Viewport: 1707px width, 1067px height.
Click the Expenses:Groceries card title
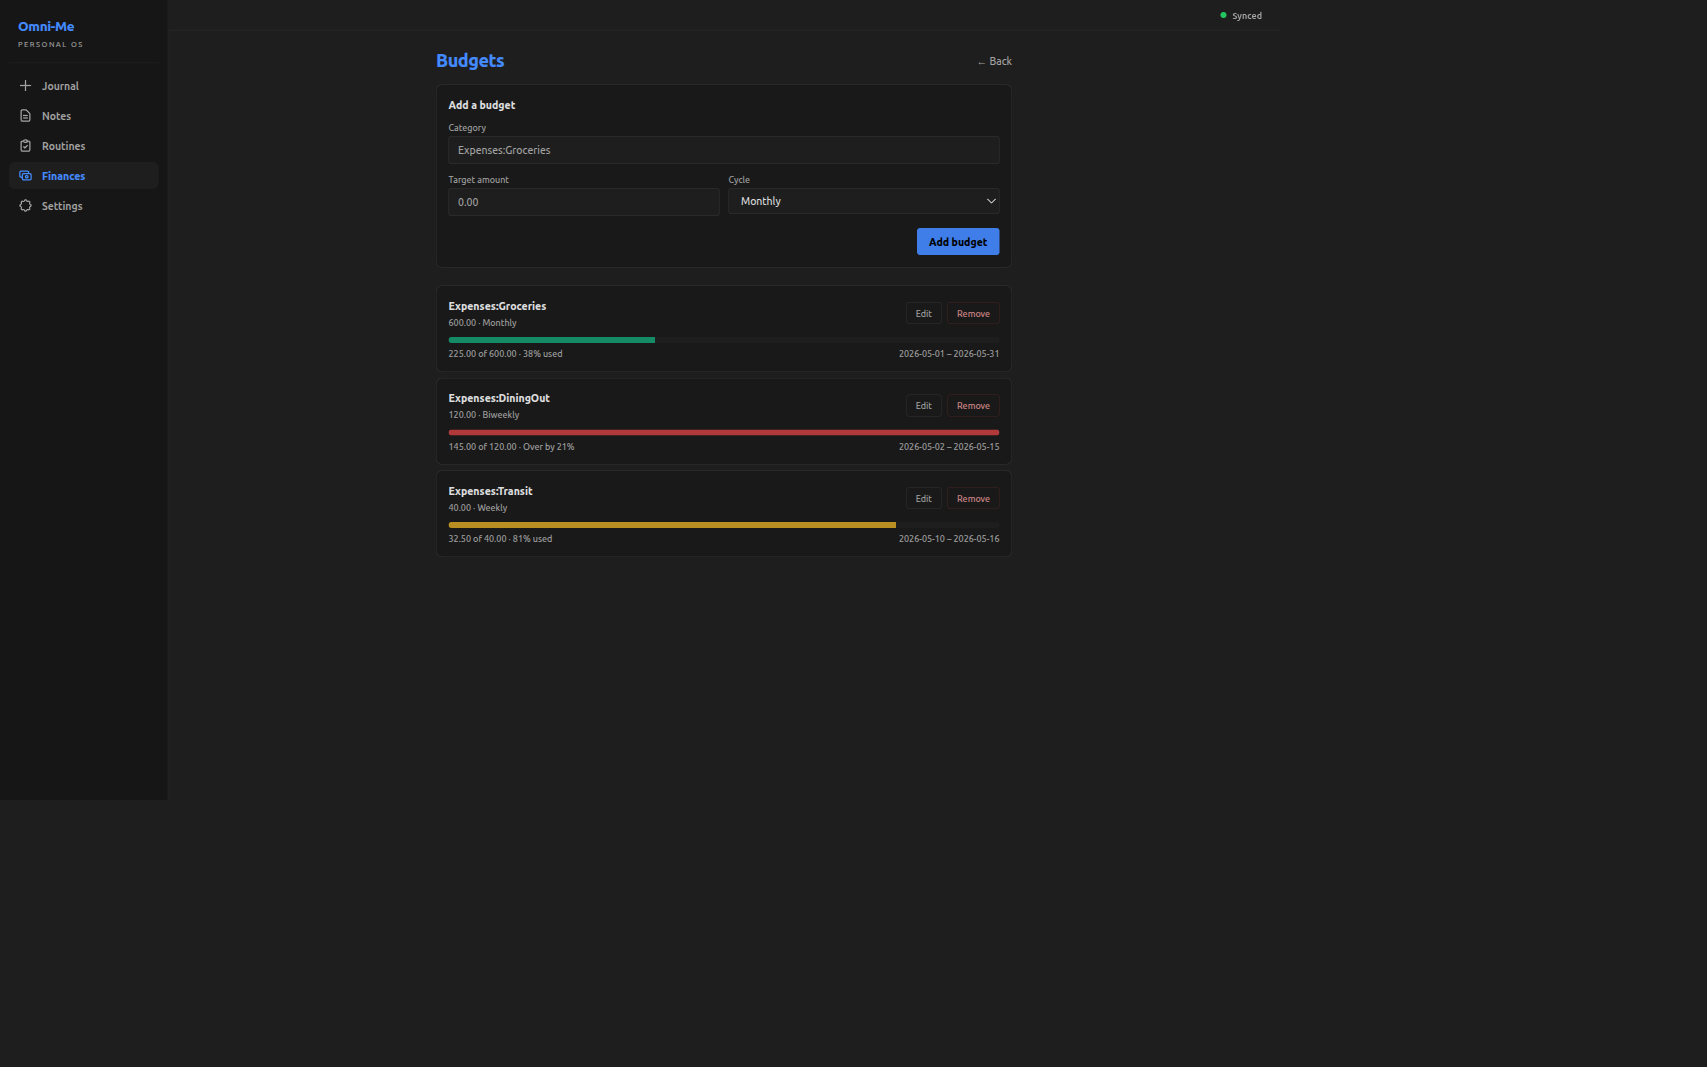point(497,306)
